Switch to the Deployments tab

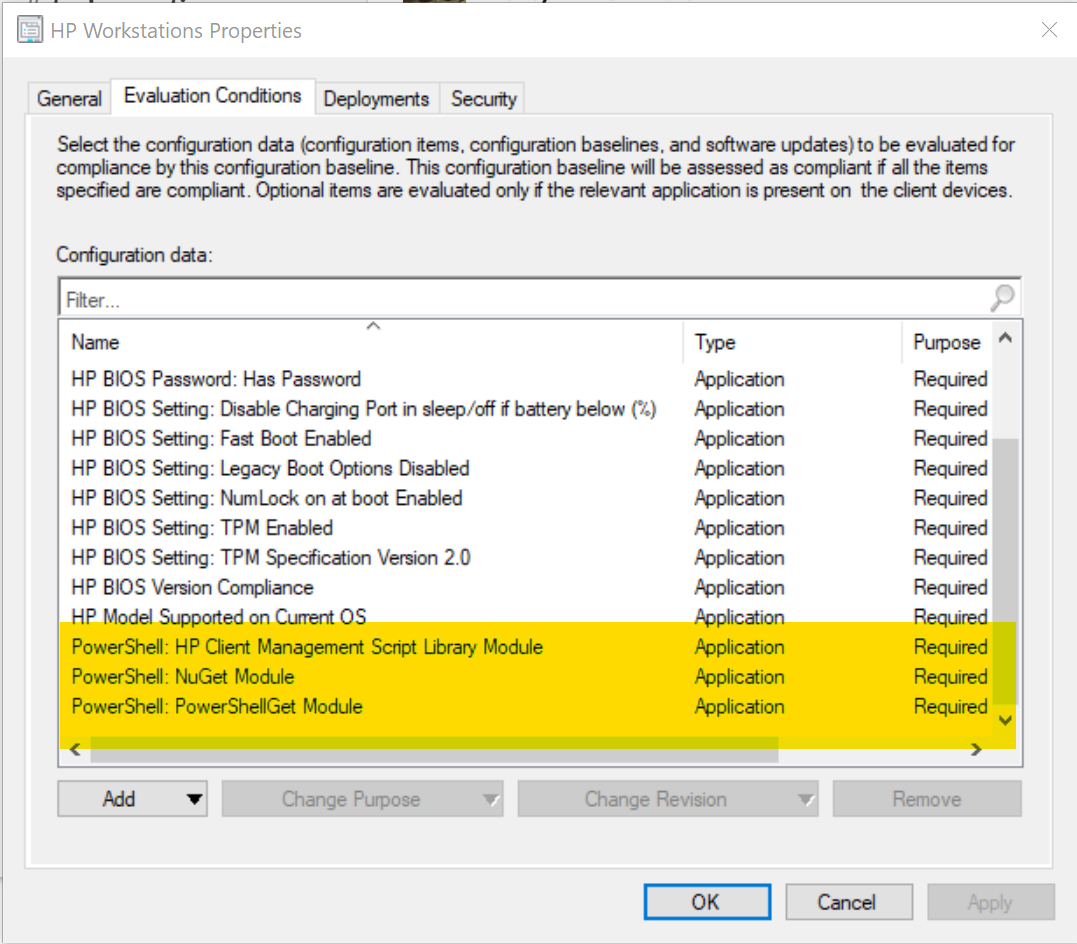376,98
